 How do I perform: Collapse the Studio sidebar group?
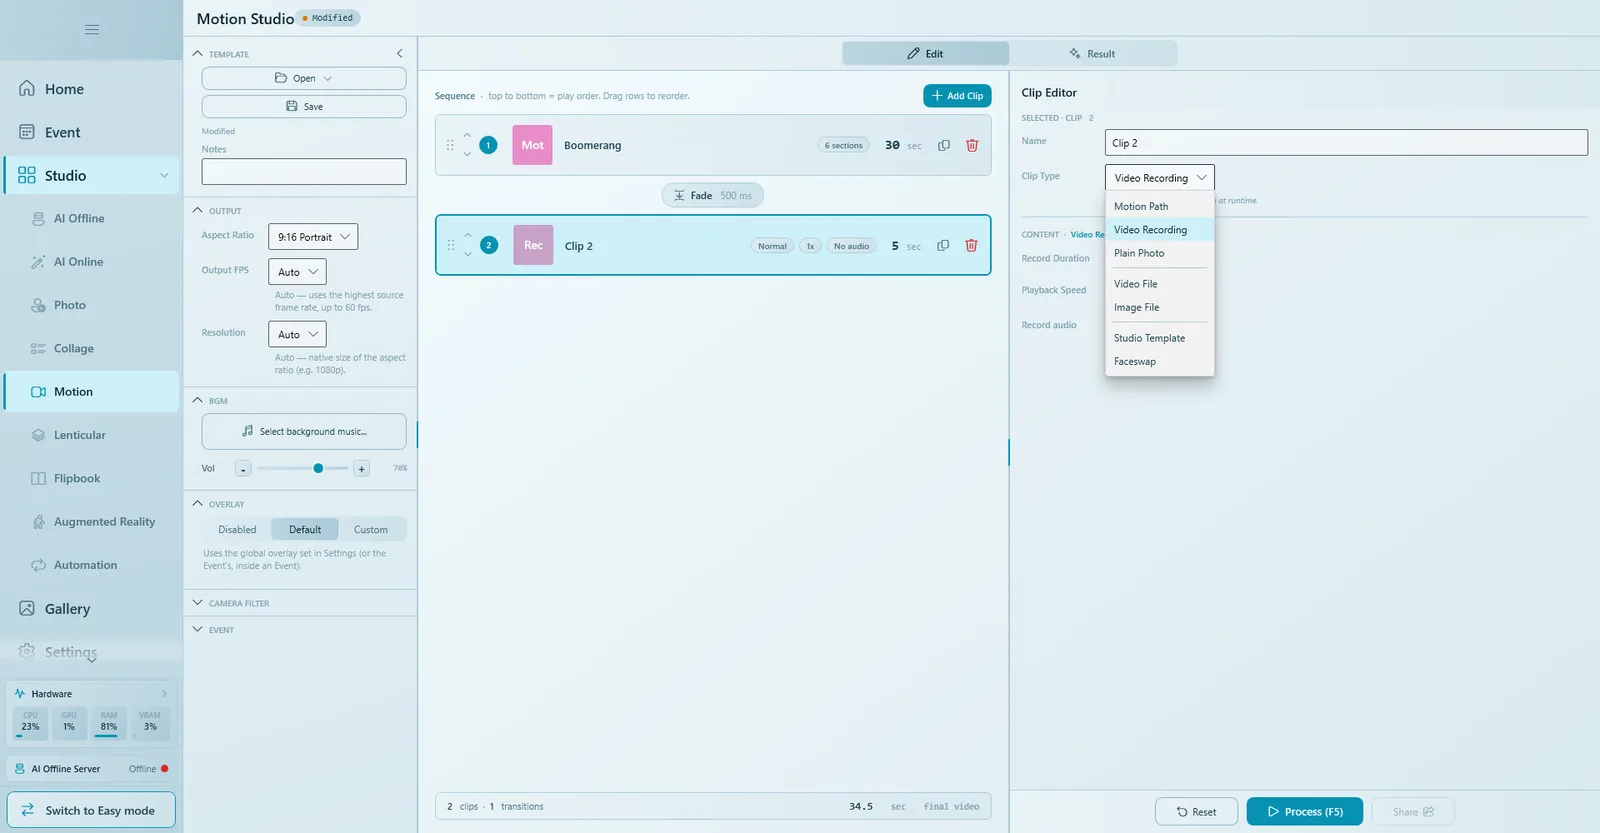[x=164, y=176]
